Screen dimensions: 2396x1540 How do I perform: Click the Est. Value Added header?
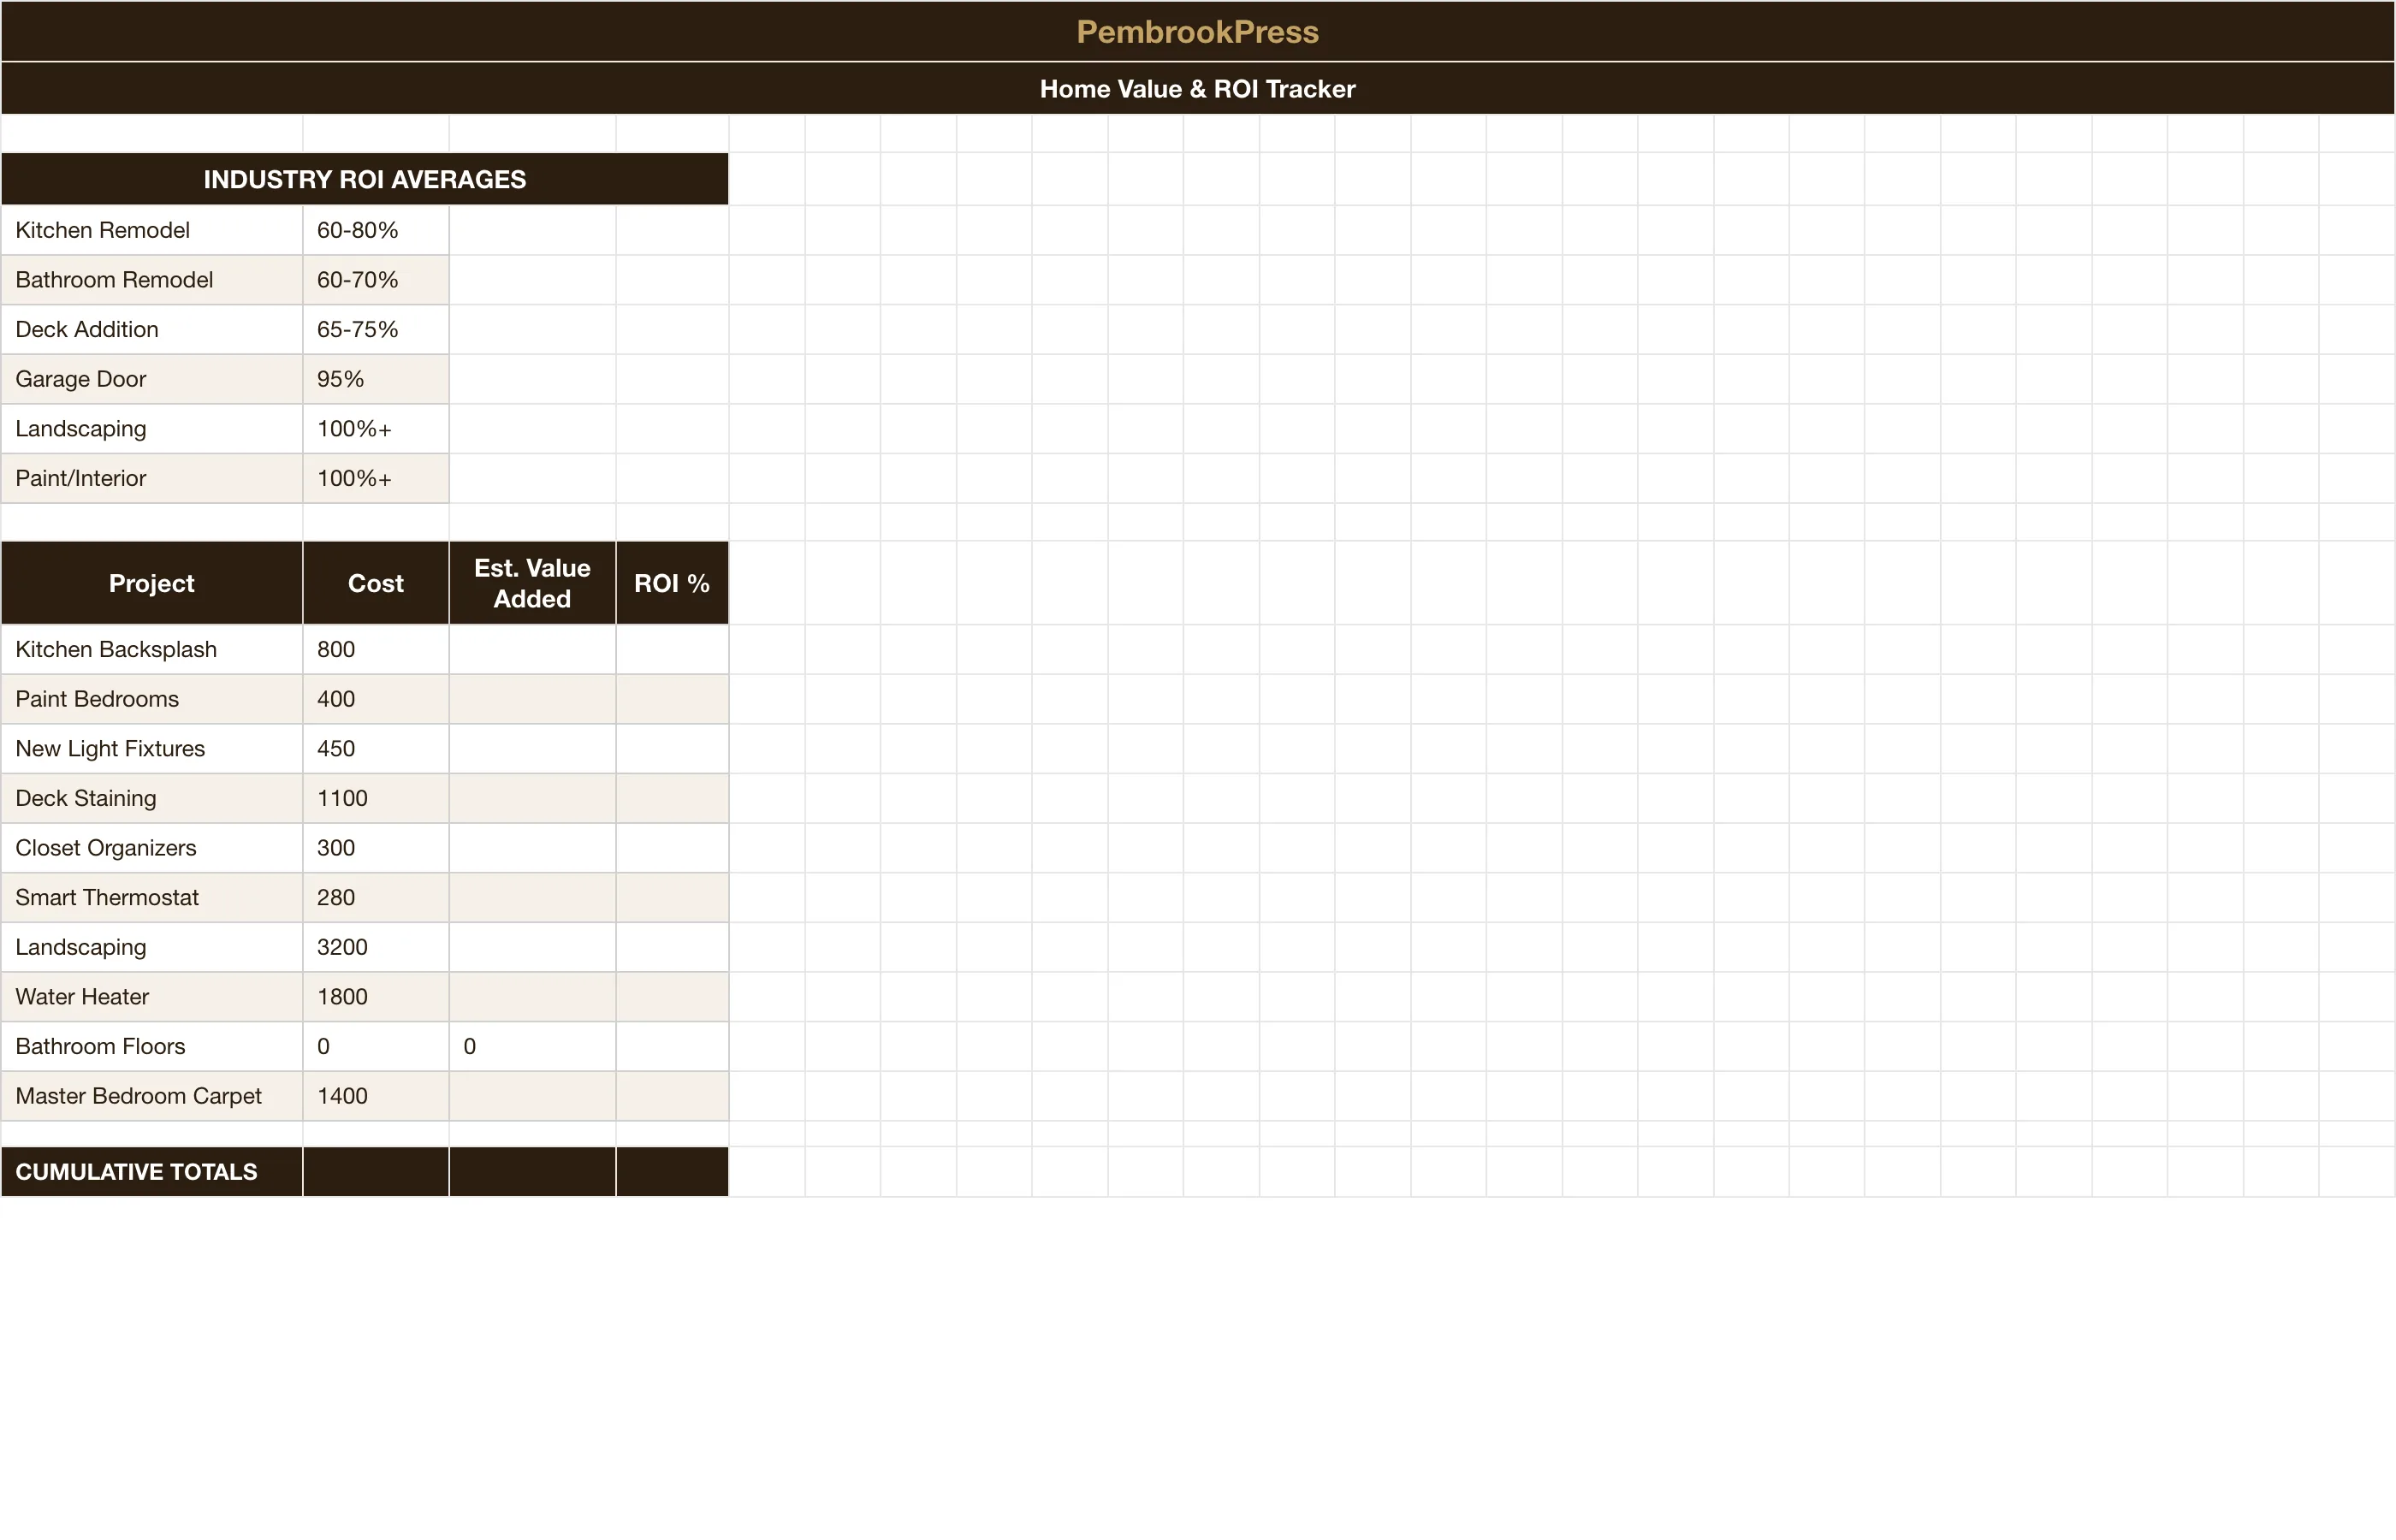point(532,583)
